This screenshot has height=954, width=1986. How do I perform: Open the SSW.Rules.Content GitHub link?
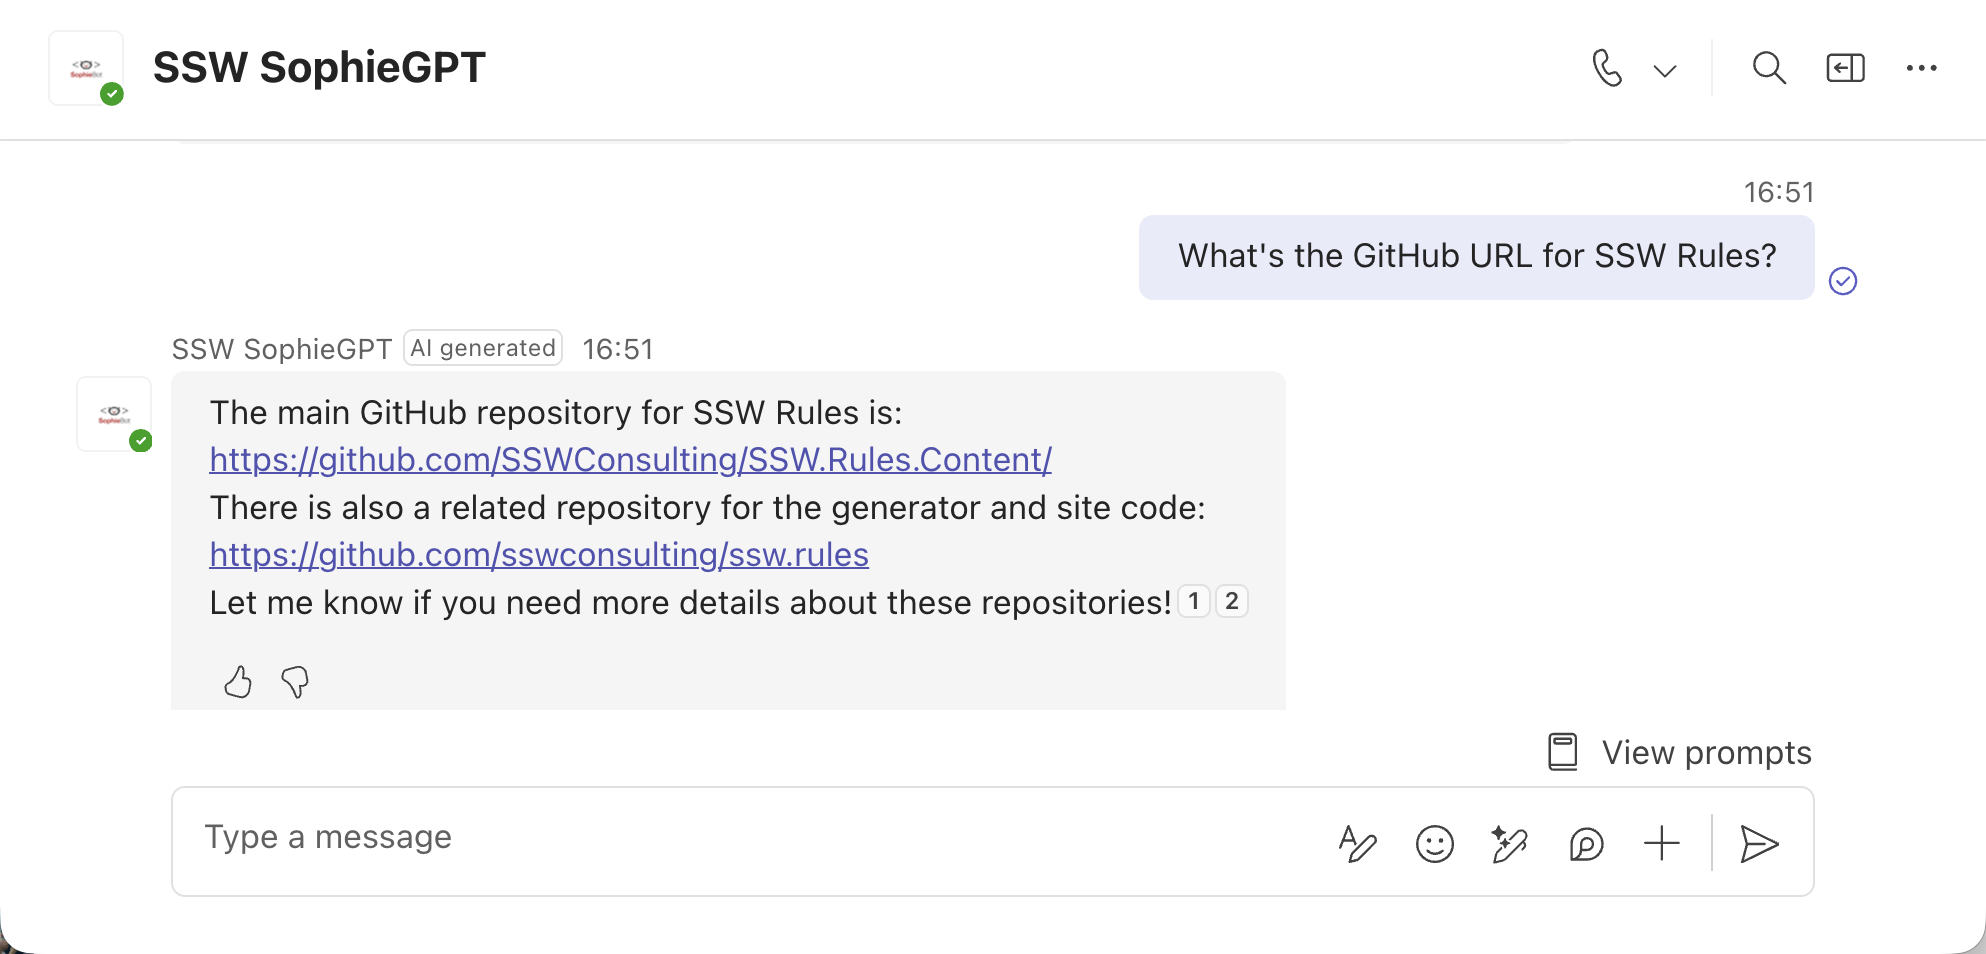[x=630, y=460]
